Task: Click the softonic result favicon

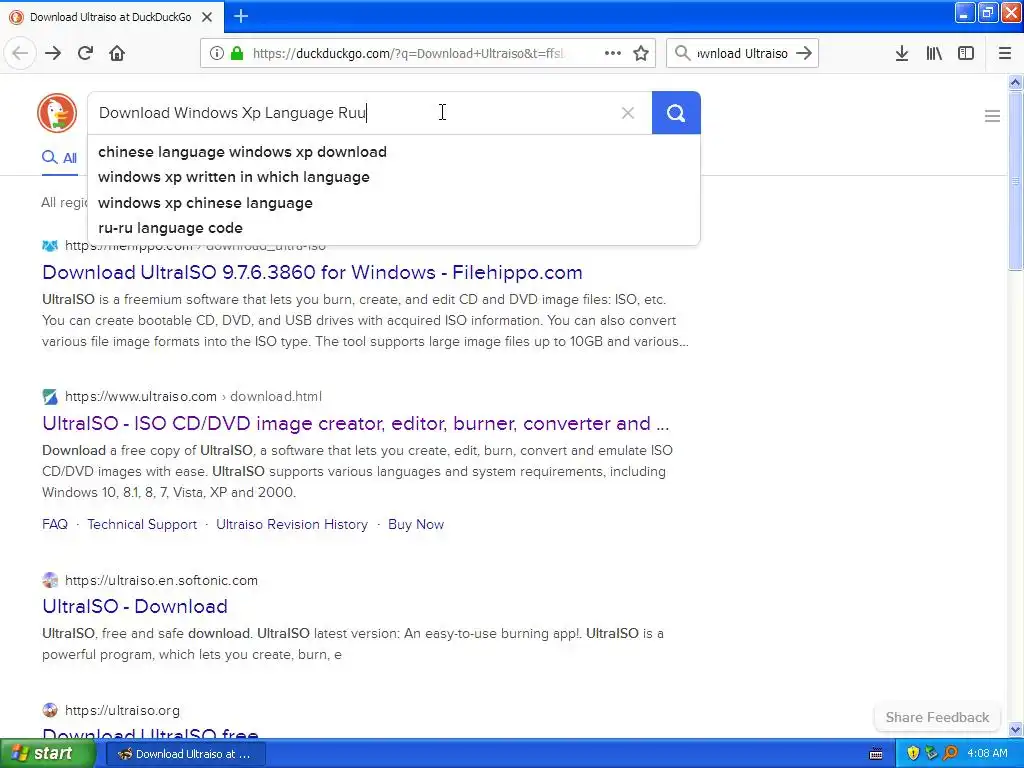Action: [50, 580]
